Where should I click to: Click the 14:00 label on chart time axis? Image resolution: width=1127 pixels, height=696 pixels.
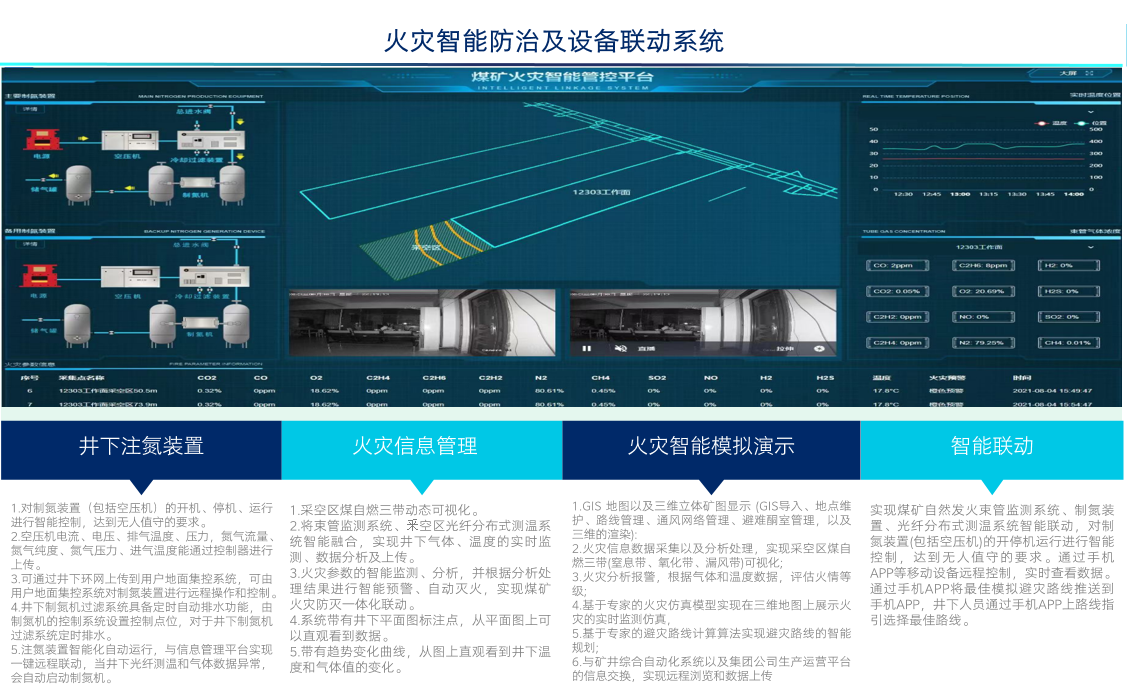tap(1073, 194)
